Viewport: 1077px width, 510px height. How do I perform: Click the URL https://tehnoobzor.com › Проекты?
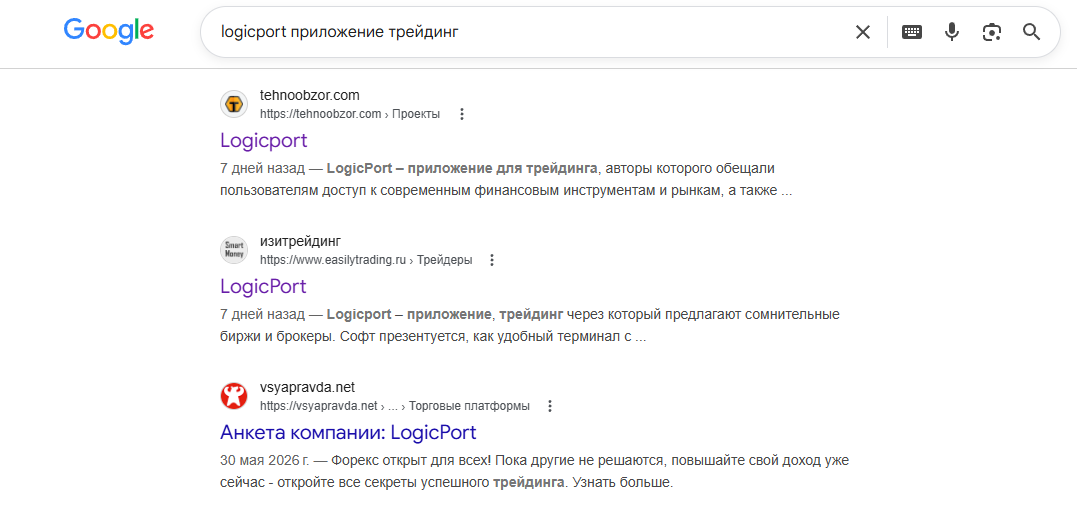click(350, 114)
